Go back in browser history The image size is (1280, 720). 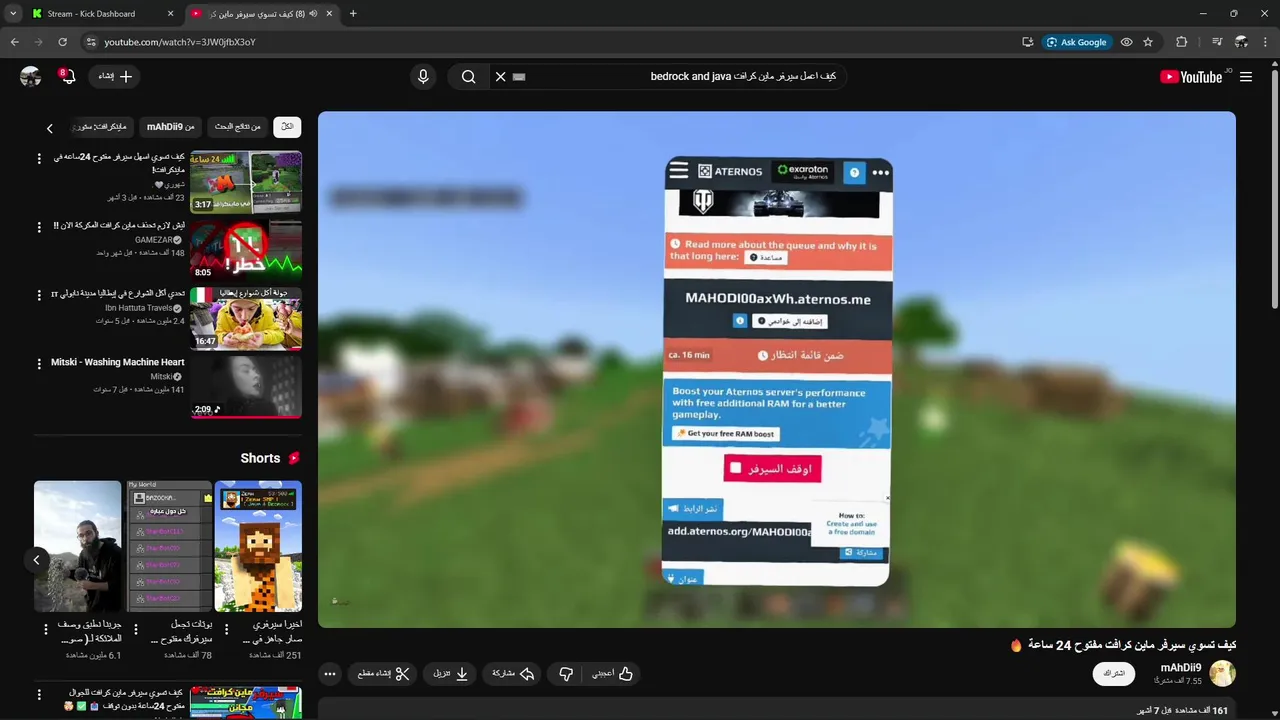(x=14, y=42)
